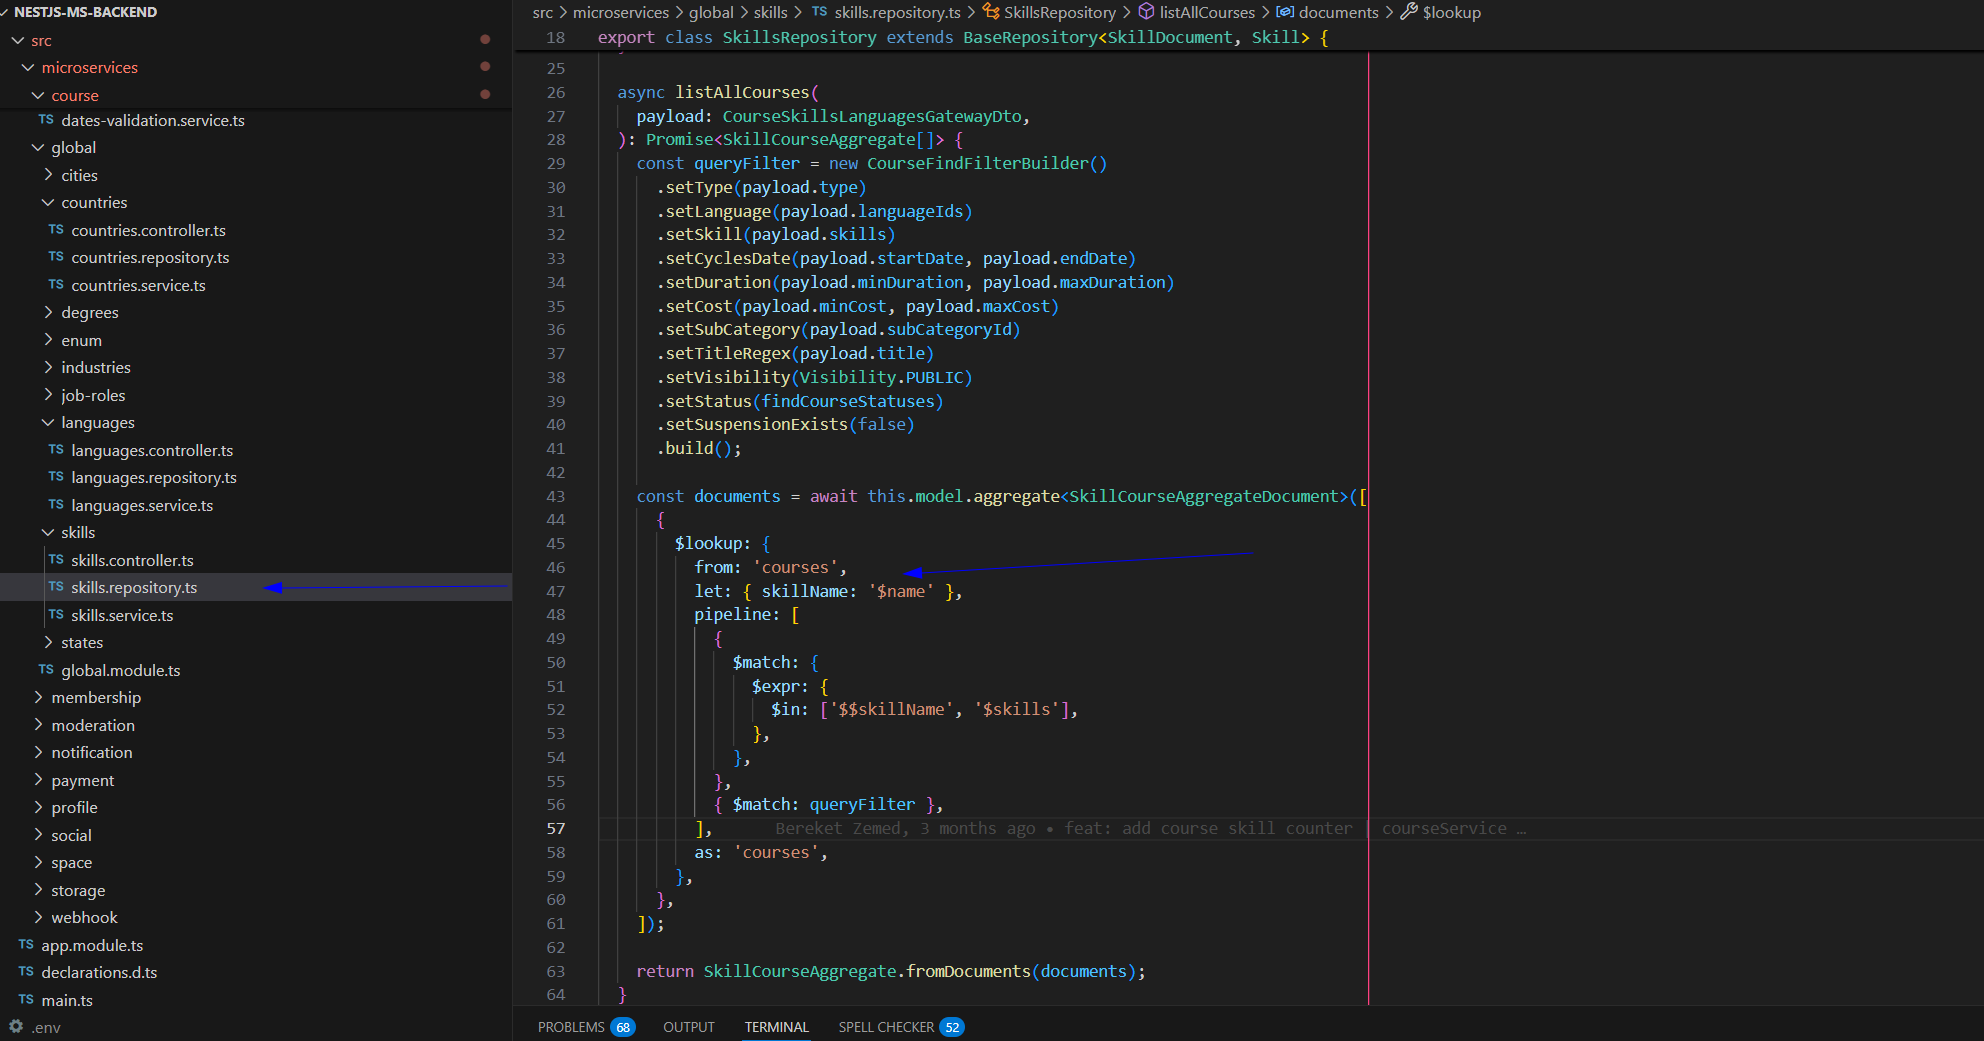Open the .env file gear icon
This screenshot has height=1041, width=1984.
[16, 1026]
